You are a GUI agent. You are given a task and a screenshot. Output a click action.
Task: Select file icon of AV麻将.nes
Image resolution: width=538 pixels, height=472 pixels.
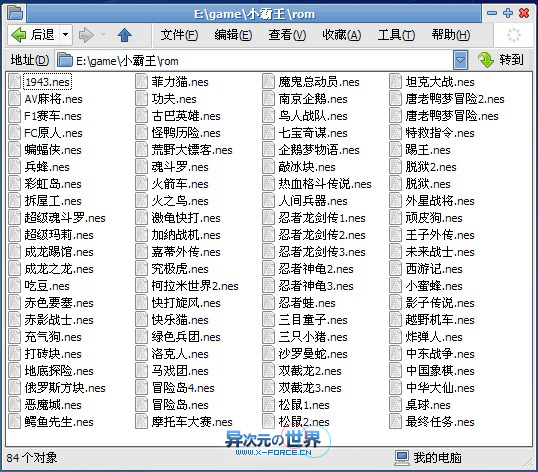(x=14, y=99)
